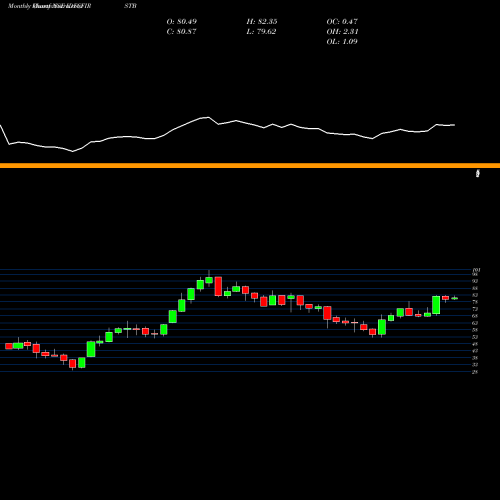This screenshot has height=500, width=500.
Task: Click the 38 price axis label
Action: 475,358
